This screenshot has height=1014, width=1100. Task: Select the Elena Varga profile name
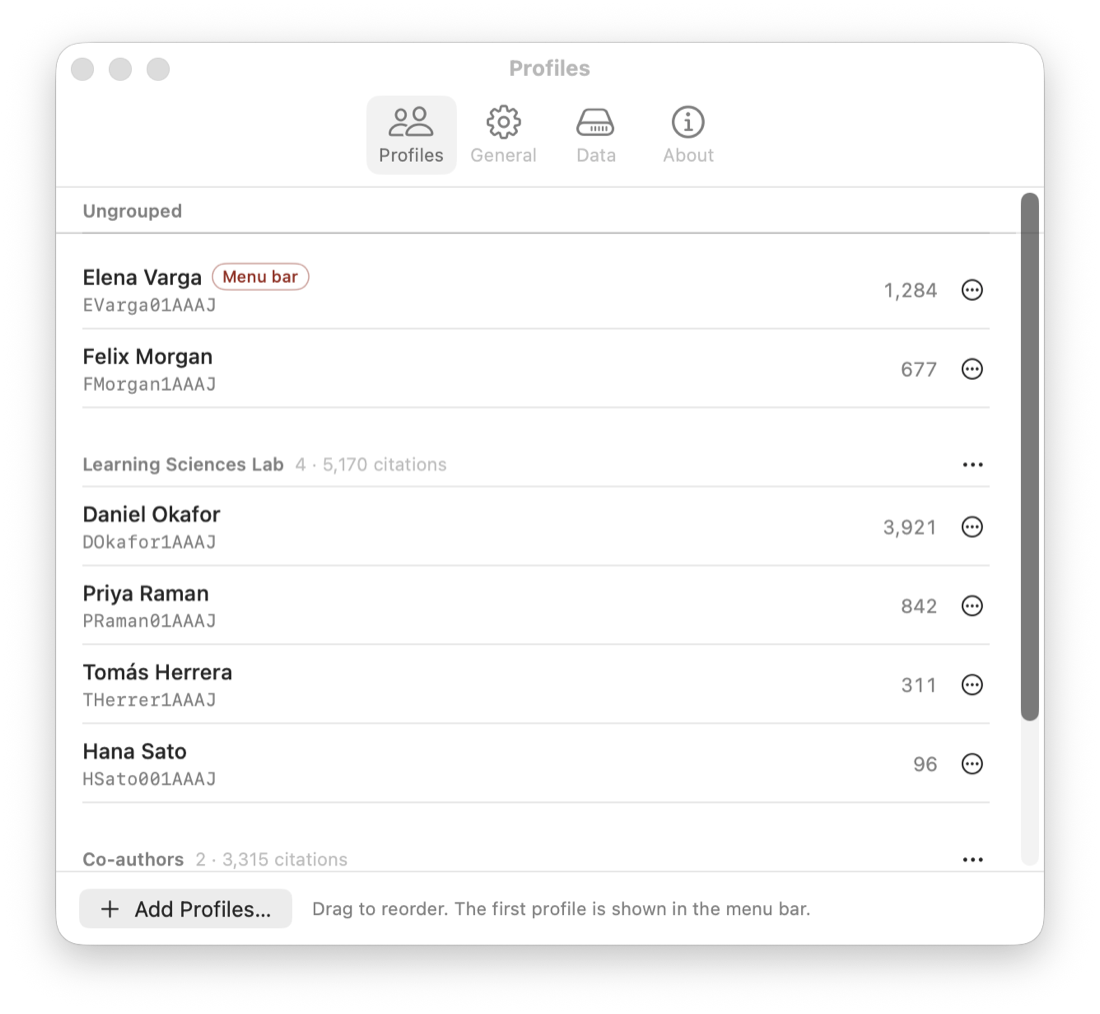(x=142, y=277)
